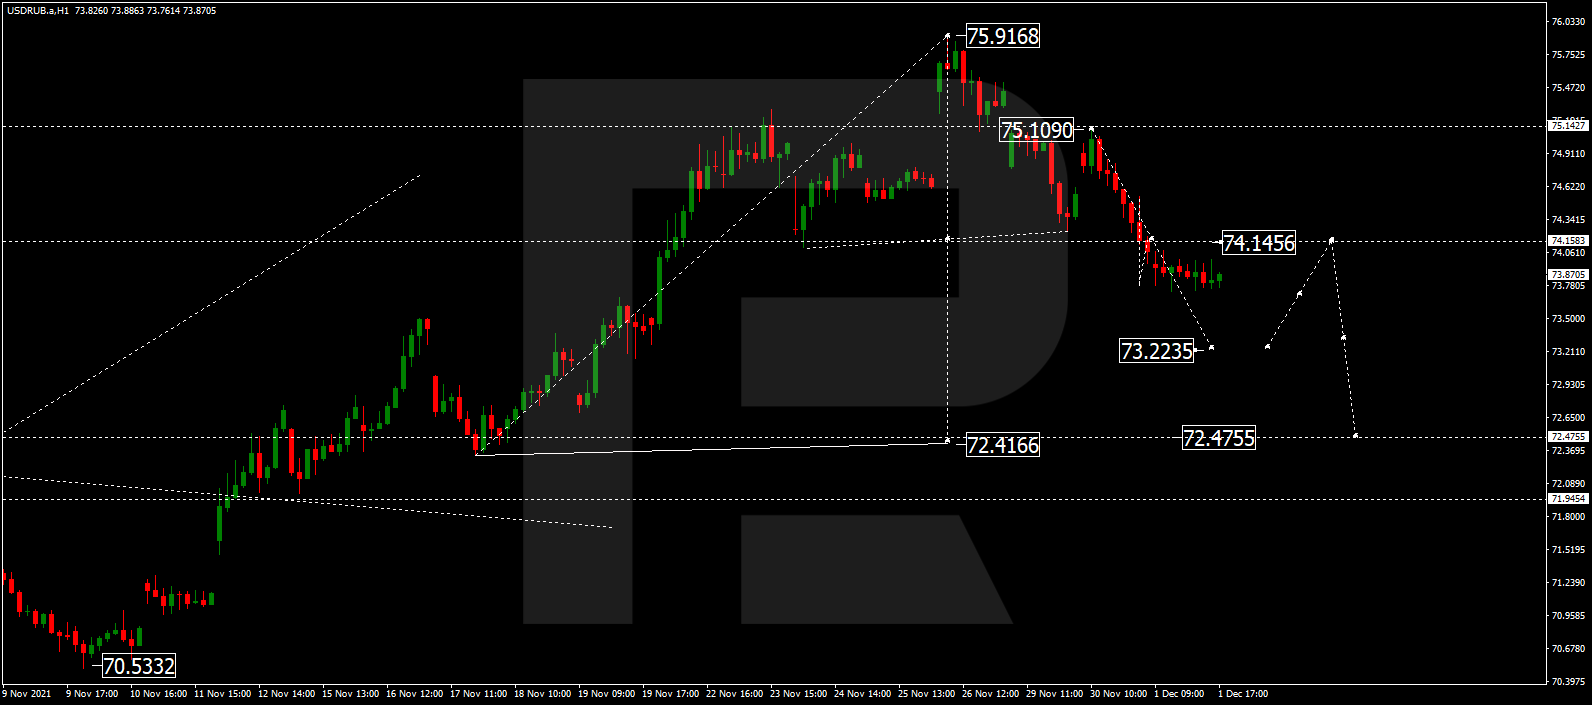
Task: Click the 71.9454 level marker on price axis
Action: (1567, 498)
